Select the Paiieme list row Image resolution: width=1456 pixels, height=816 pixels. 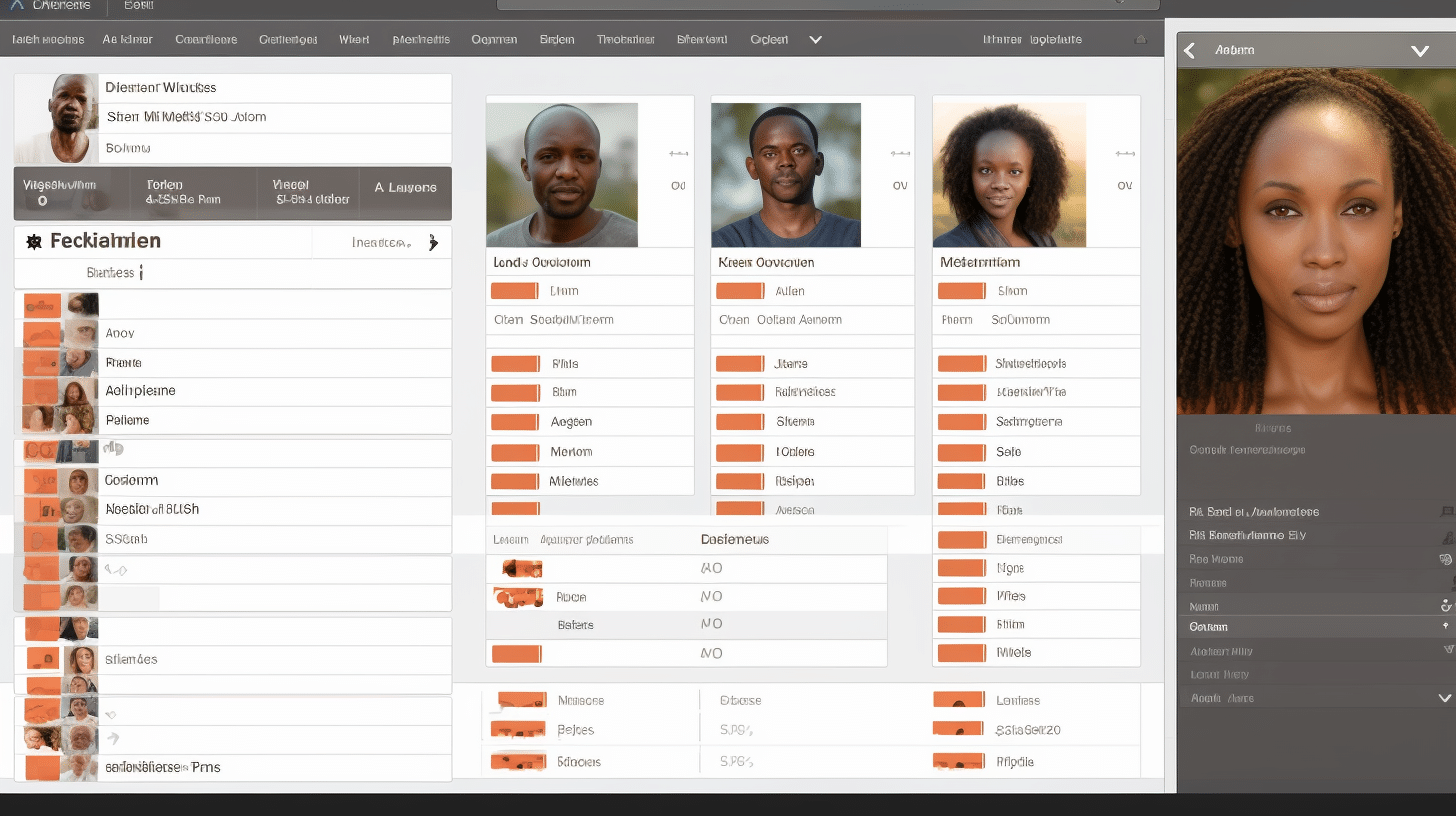[233, 421]
